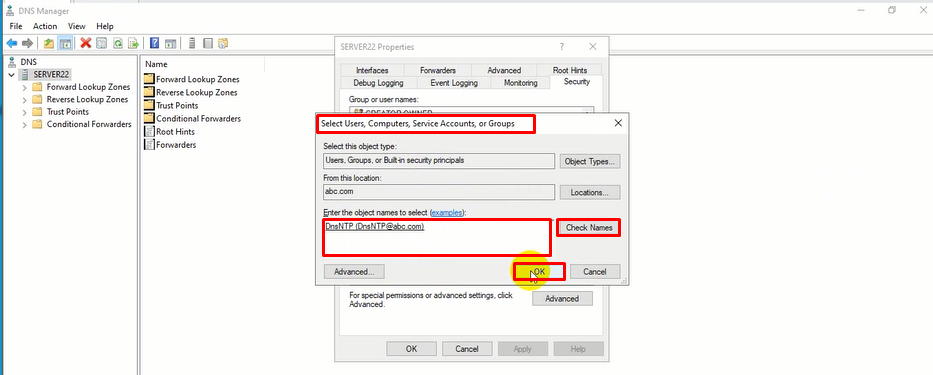The width and height of the screenshot is (933, 375).
Task: Expand Forward Lookup Zones in tree
Action: (x=24, y=87)
